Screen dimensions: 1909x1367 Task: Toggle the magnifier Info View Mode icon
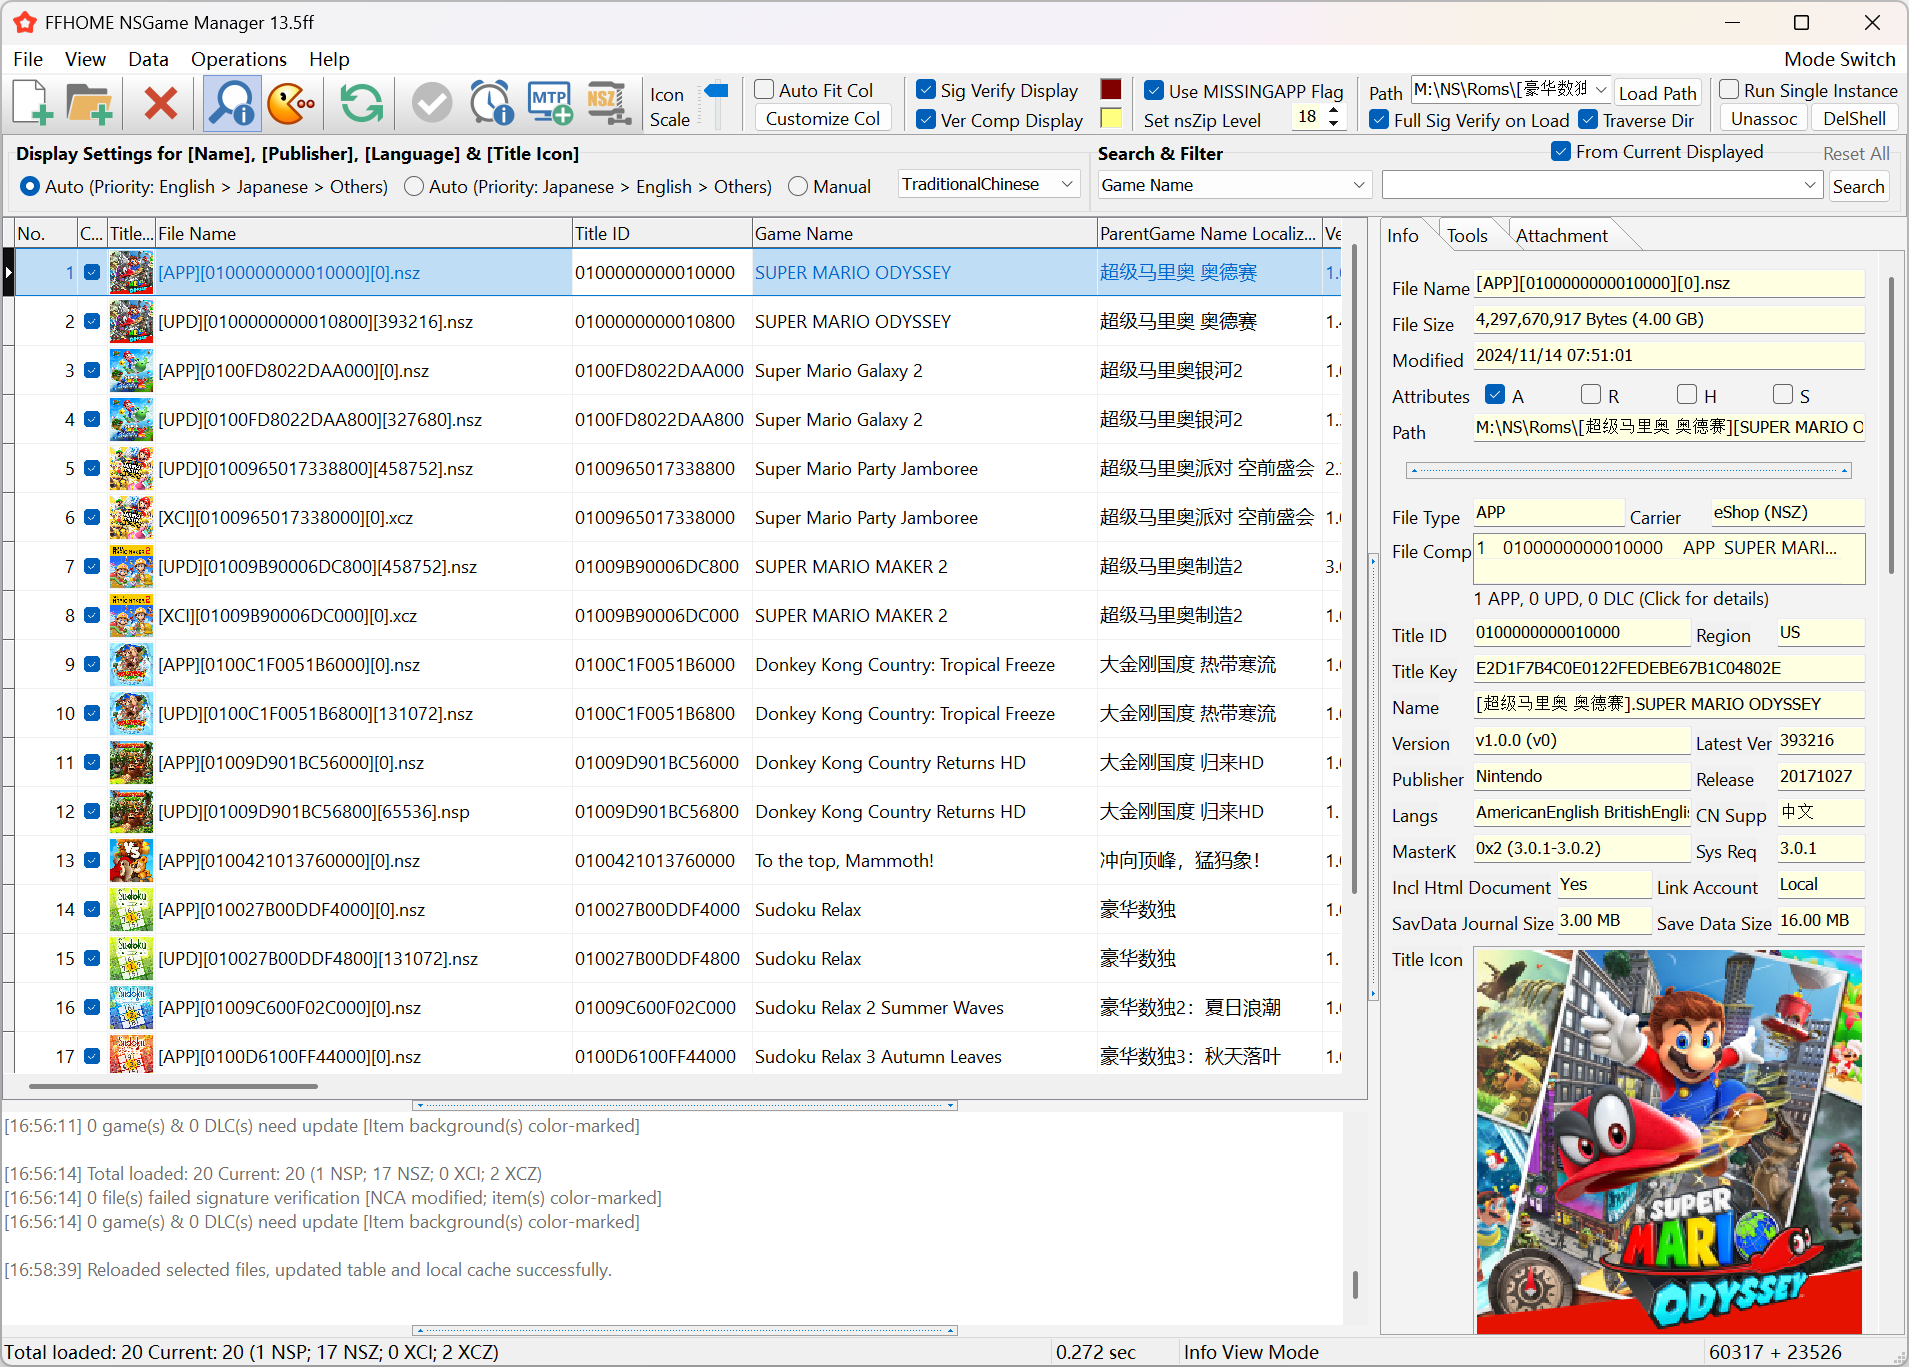pos(232,103)
